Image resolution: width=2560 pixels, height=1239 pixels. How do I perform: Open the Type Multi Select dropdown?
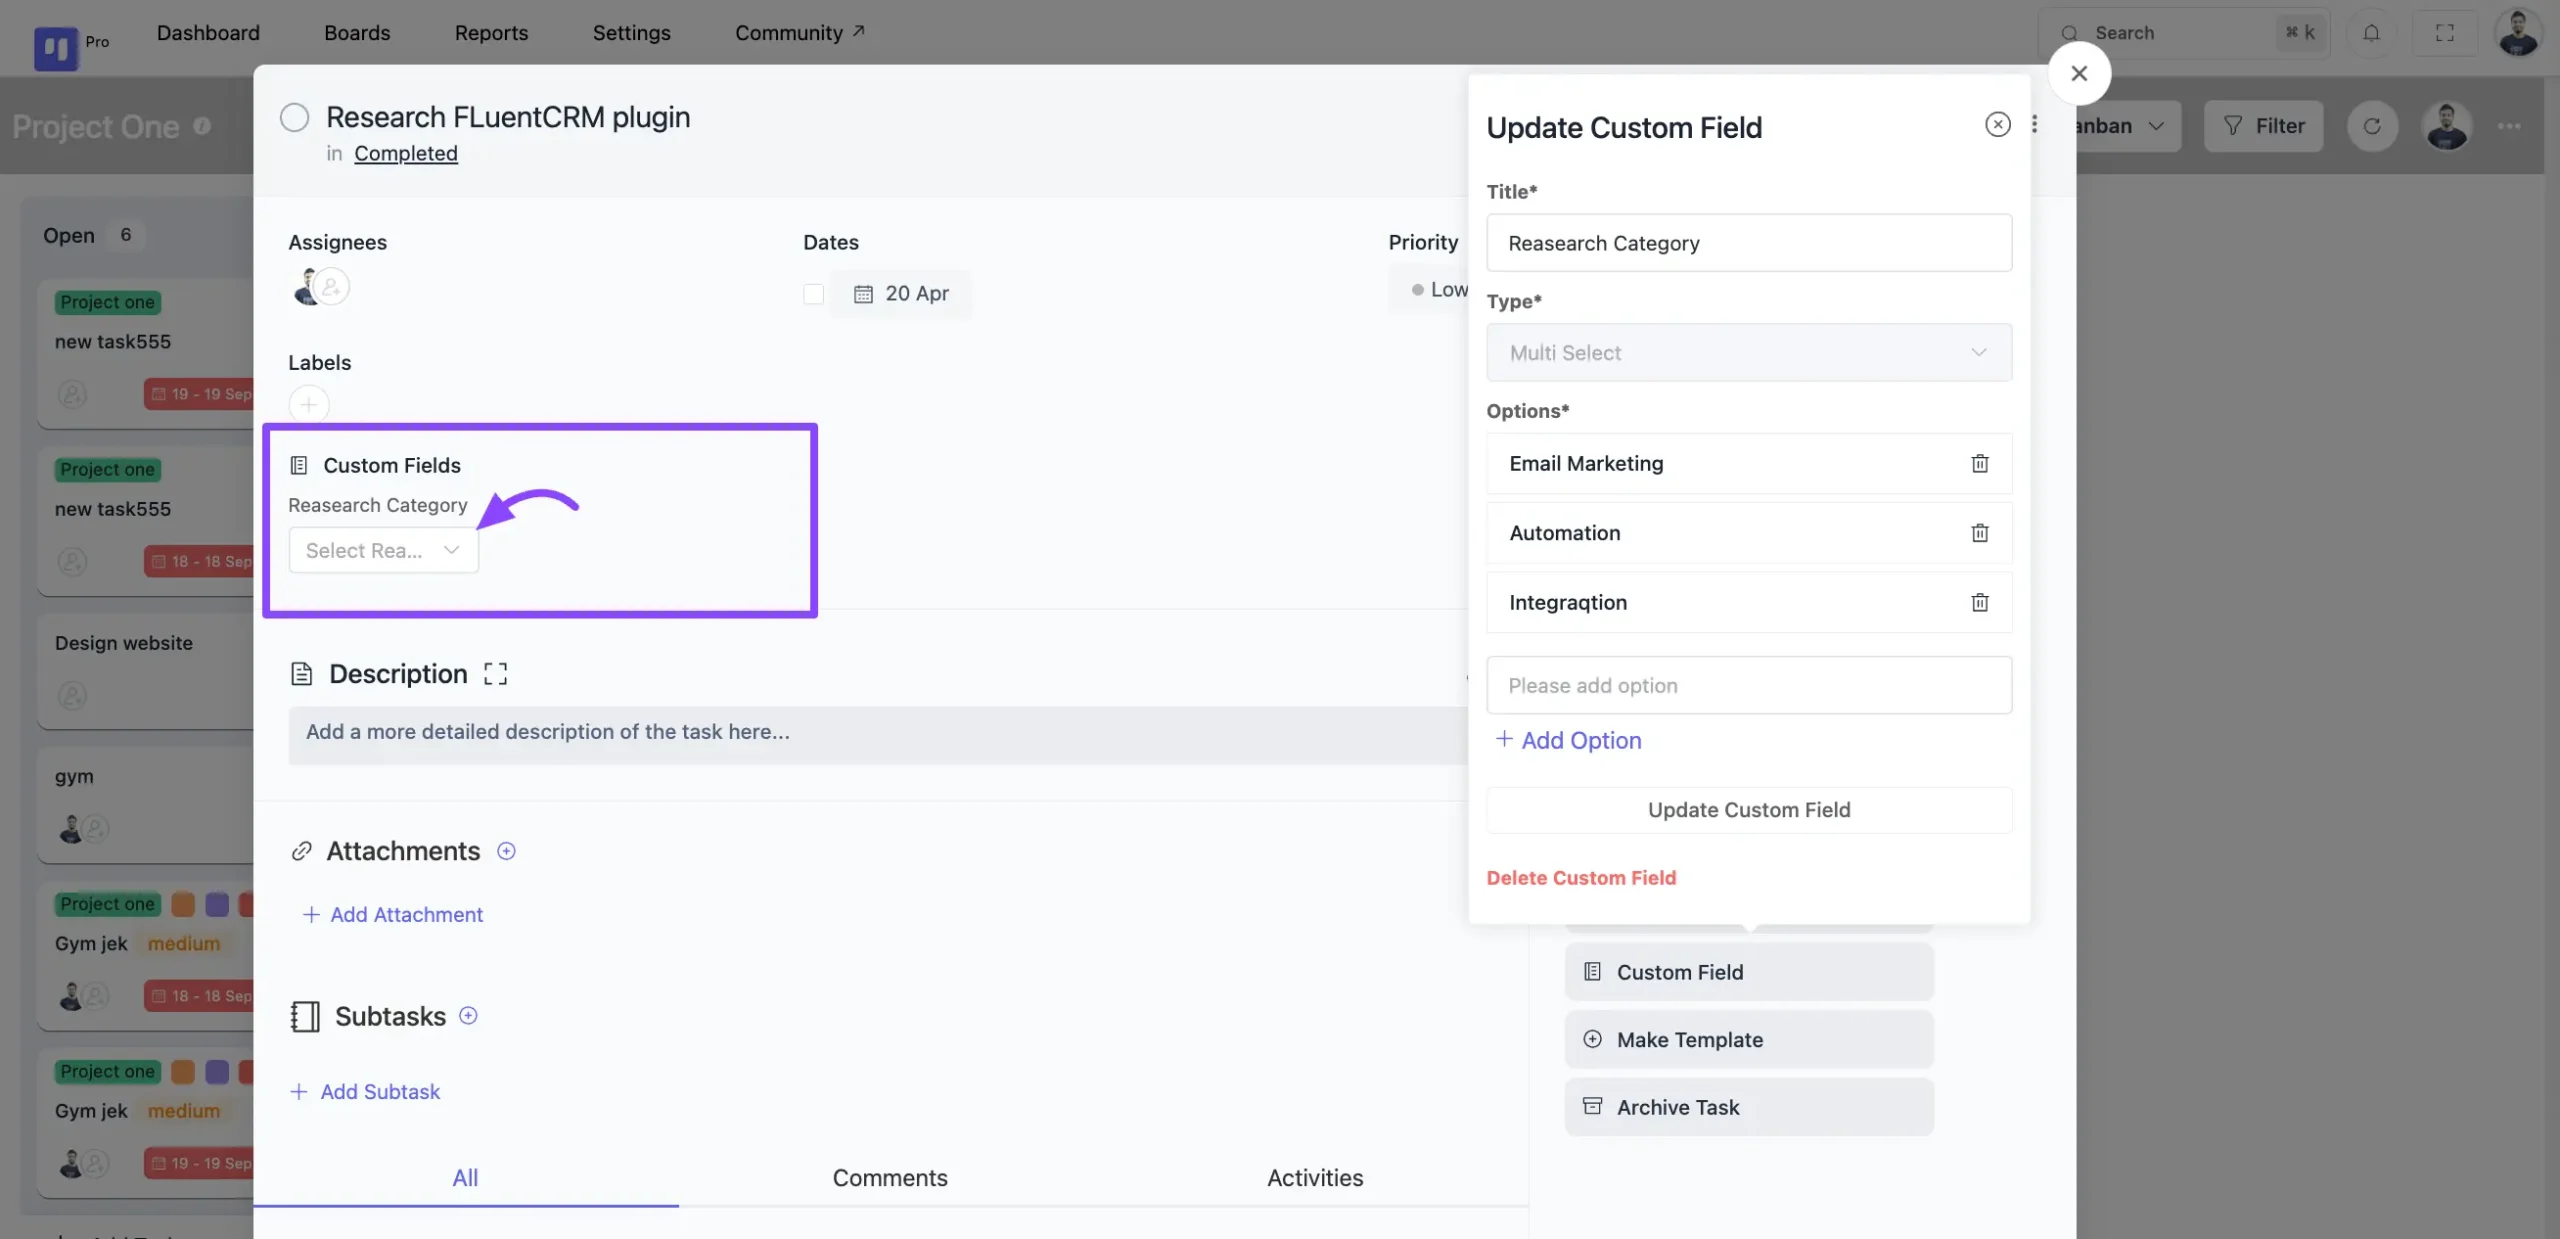tap(1748, 352)
